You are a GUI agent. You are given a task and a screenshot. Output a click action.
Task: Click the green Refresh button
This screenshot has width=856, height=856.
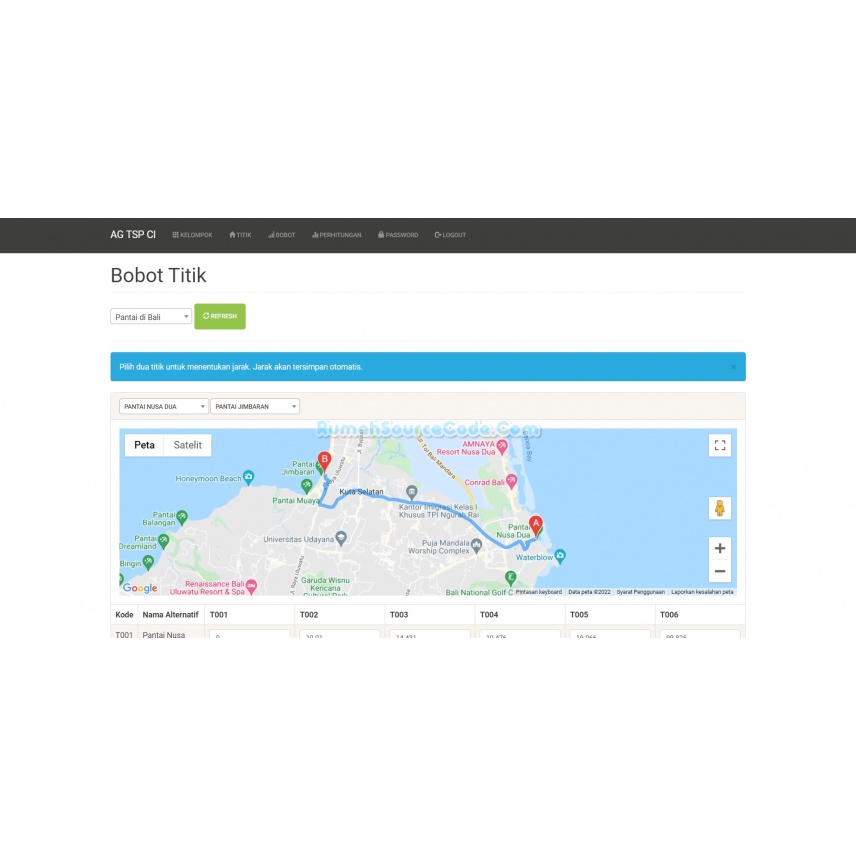tap(220, 316)
